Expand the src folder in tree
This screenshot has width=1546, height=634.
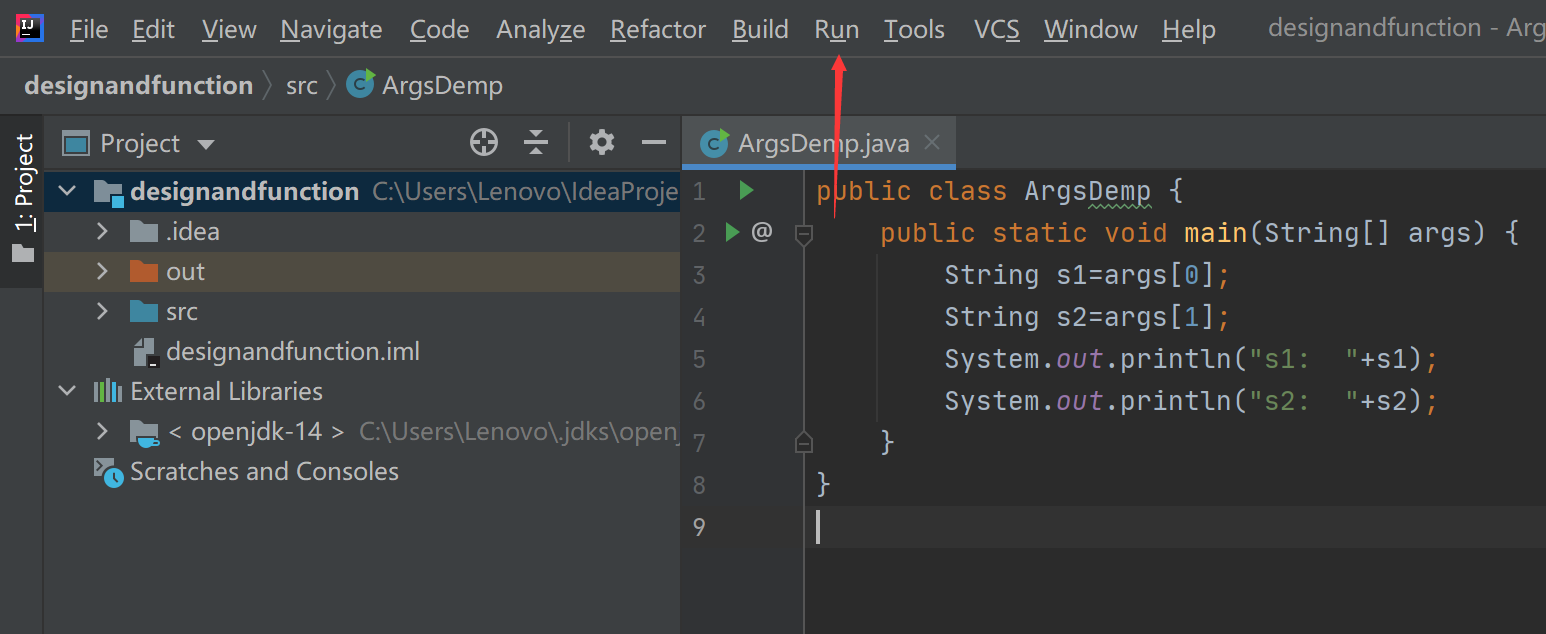(102, 312)
